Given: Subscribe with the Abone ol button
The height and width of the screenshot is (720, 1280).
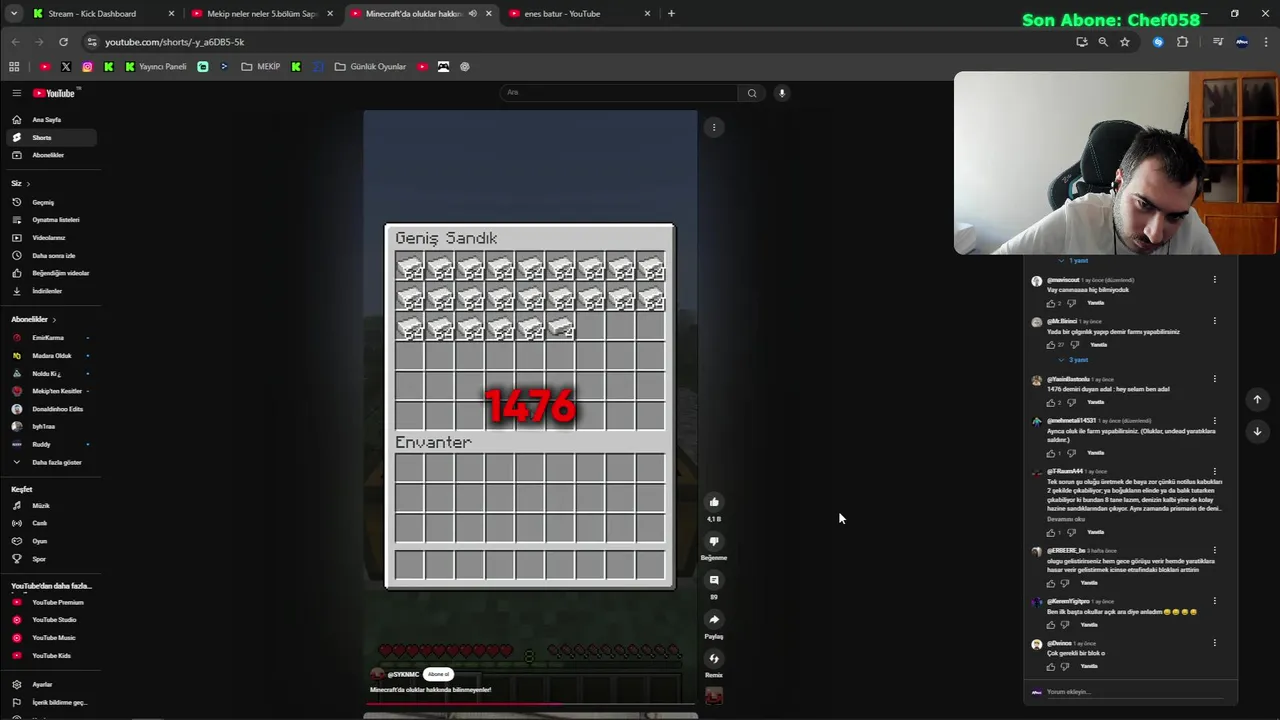Looking at the screenshot, I should [438, 674].
